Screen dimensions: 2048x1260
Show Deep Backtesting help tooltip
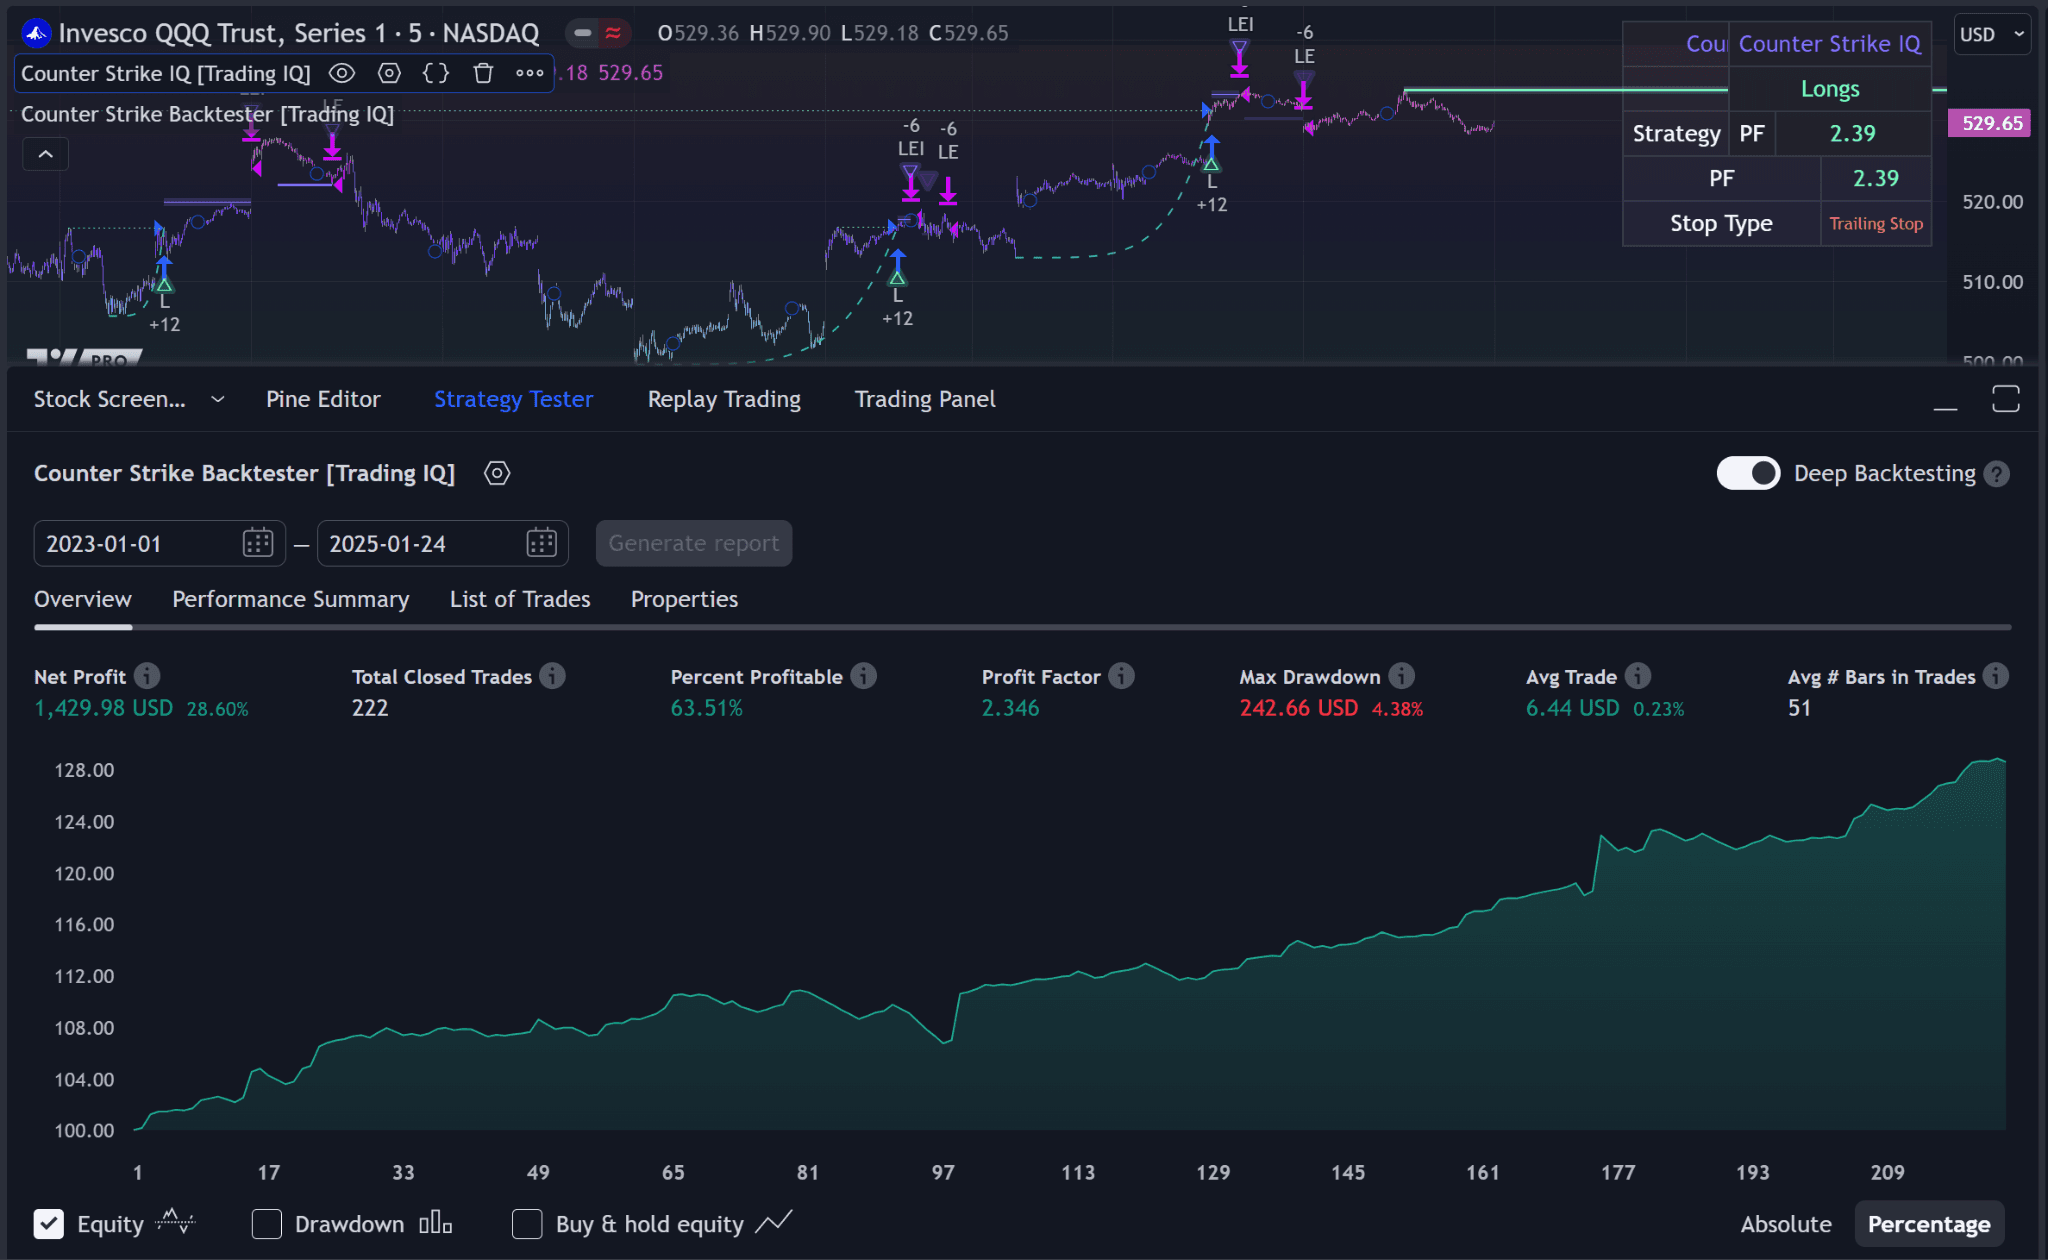(1997, 474)
